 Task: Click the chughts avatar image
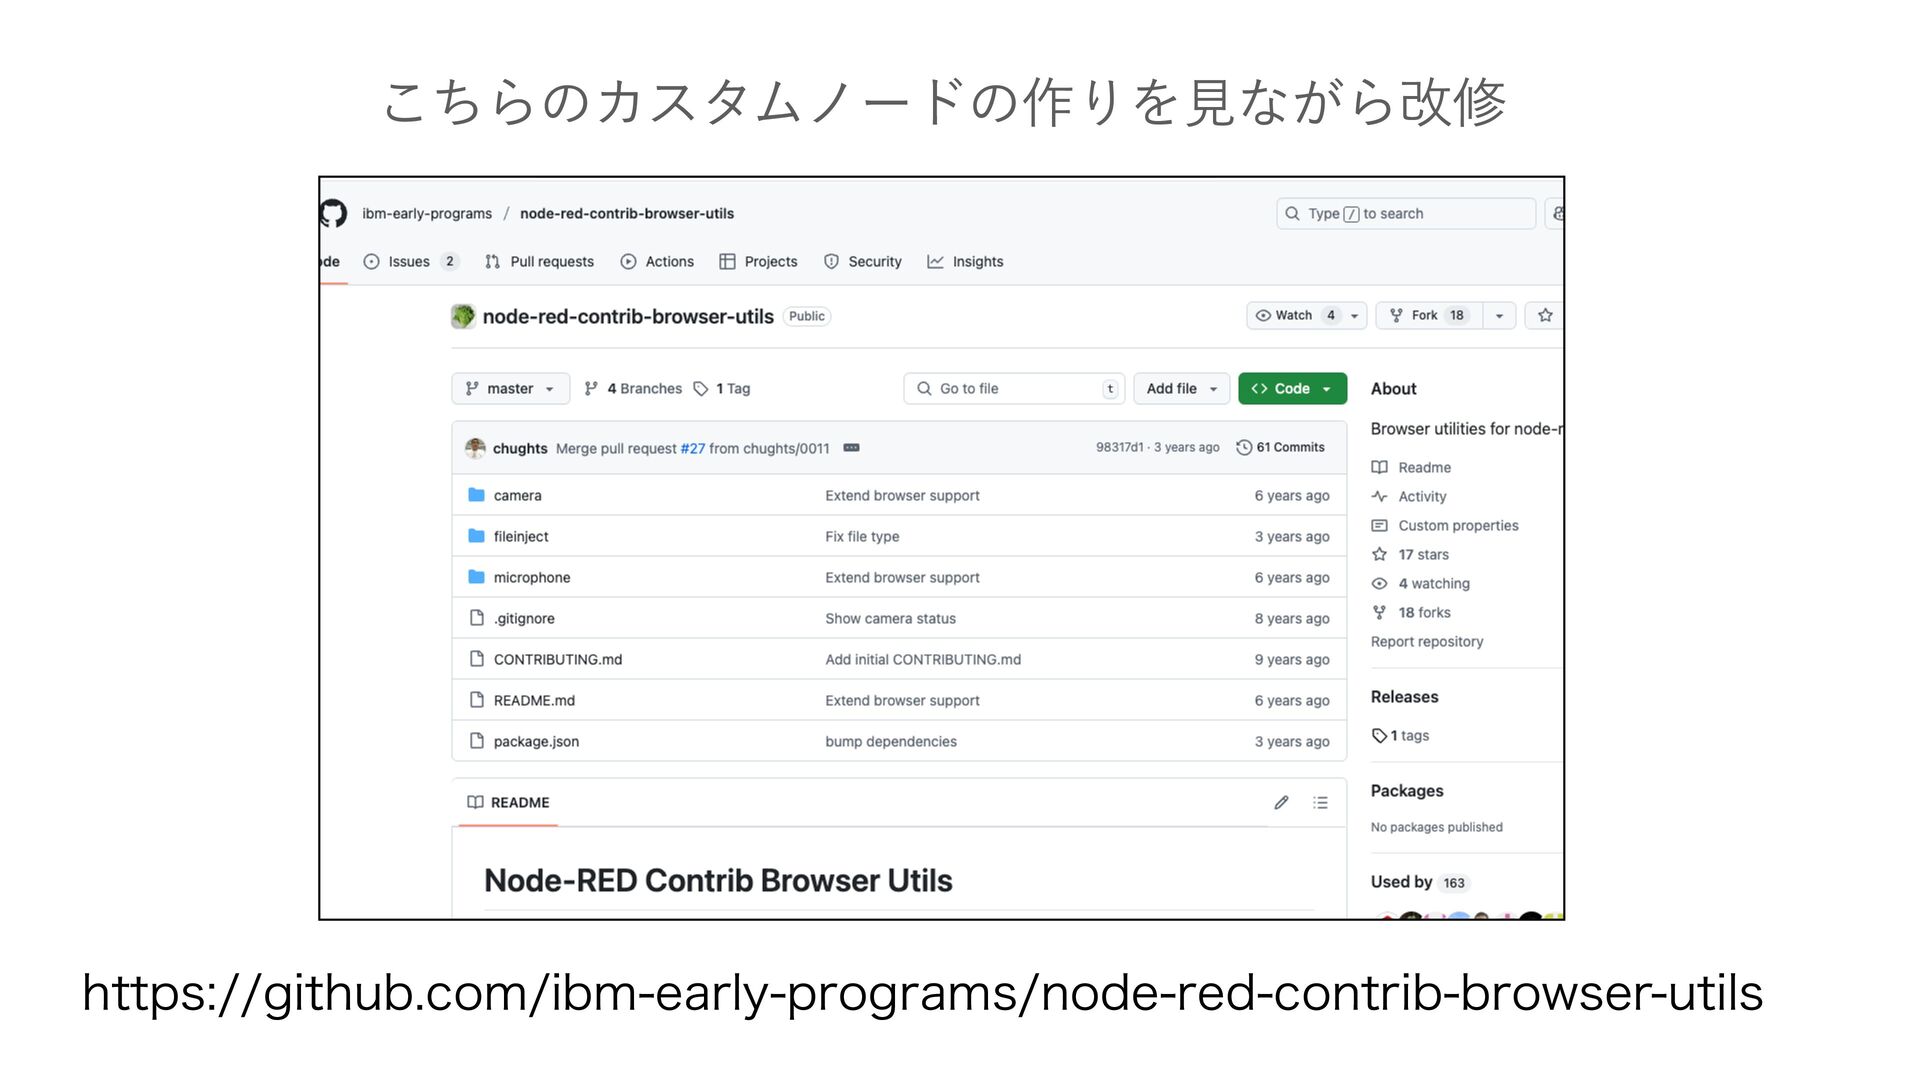[475, 448]
